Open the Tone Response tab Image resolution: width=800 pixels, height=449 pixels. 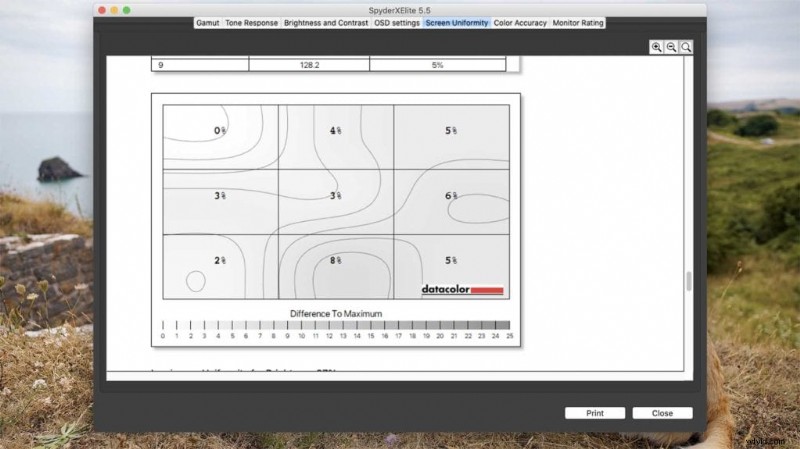click(252, 23)
